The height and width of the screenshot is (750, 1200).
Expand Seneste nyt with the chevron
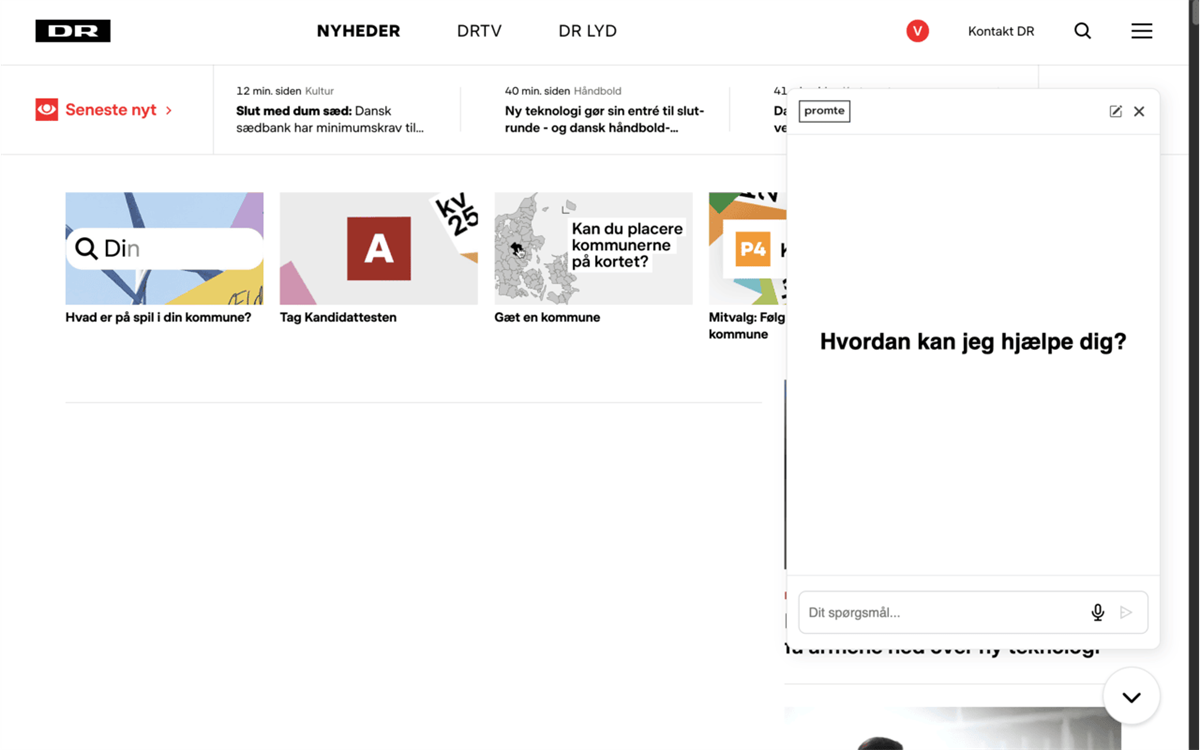pos(169,110)
